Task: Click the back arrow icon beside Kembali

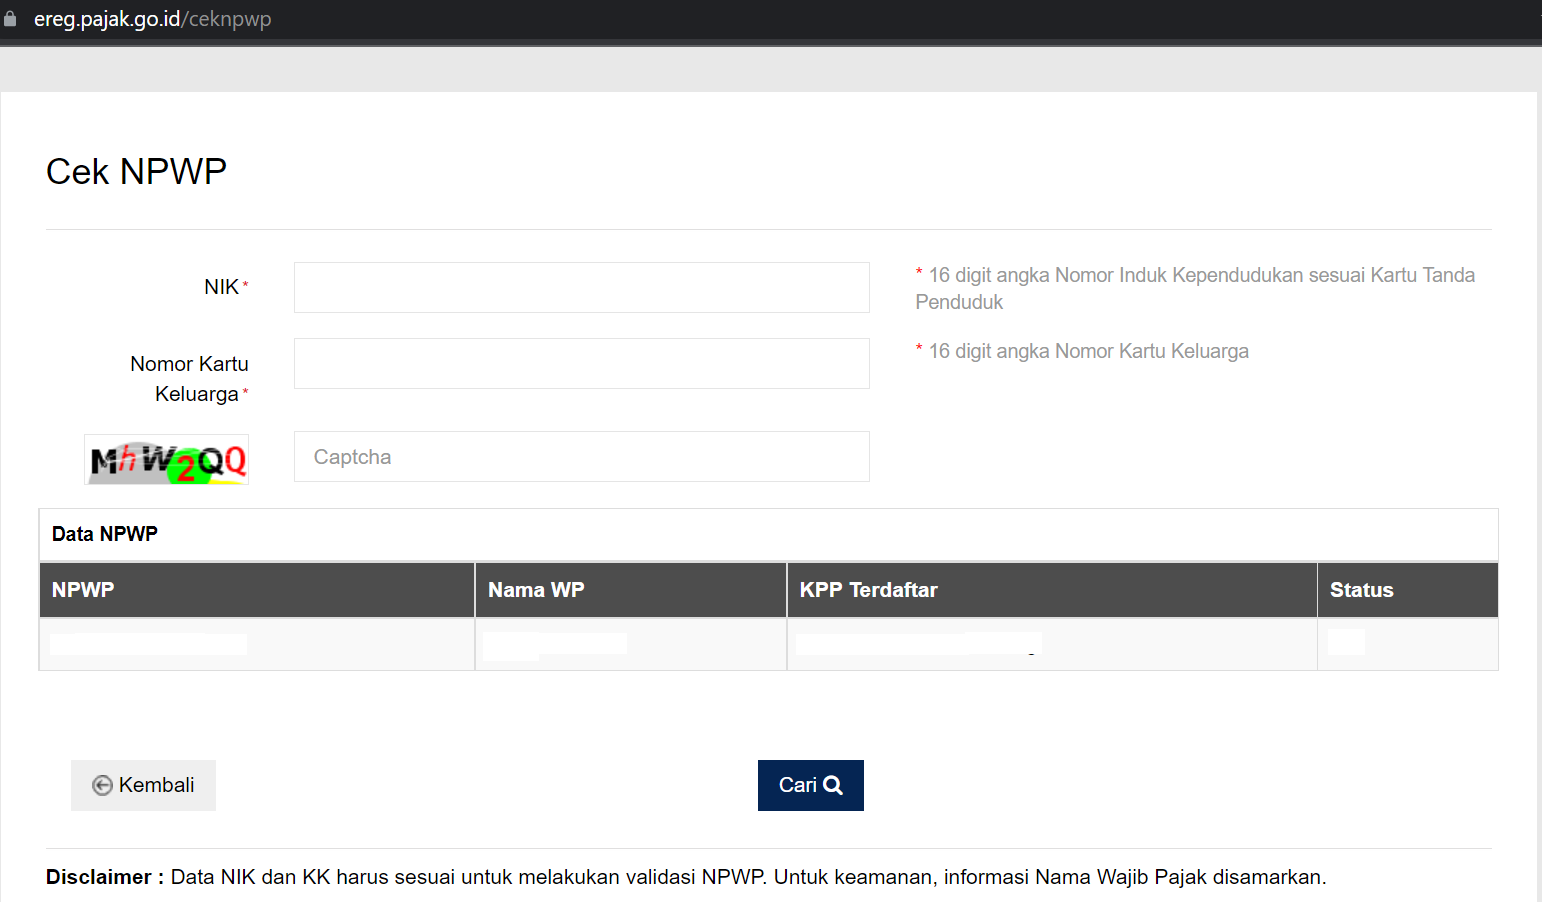Action: [x=102, y=786]
